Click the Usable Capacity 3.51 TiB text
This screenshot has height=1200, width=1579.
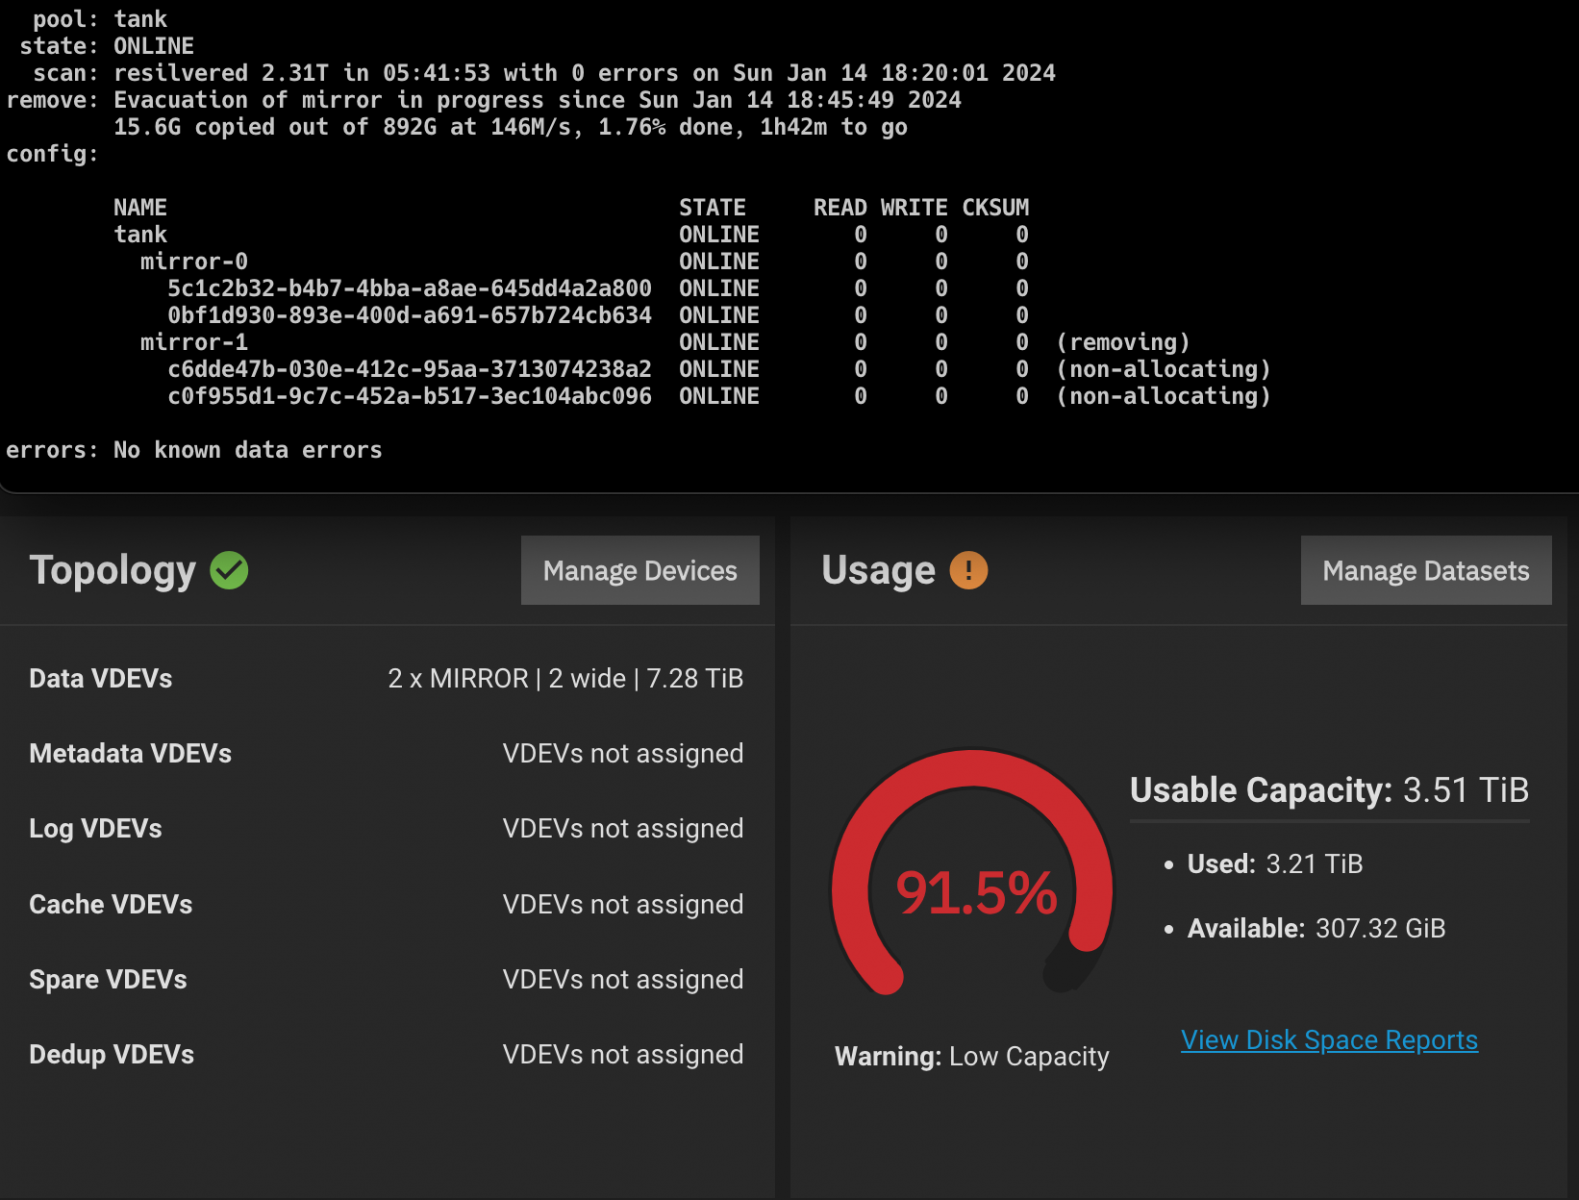click(1329, 790)
